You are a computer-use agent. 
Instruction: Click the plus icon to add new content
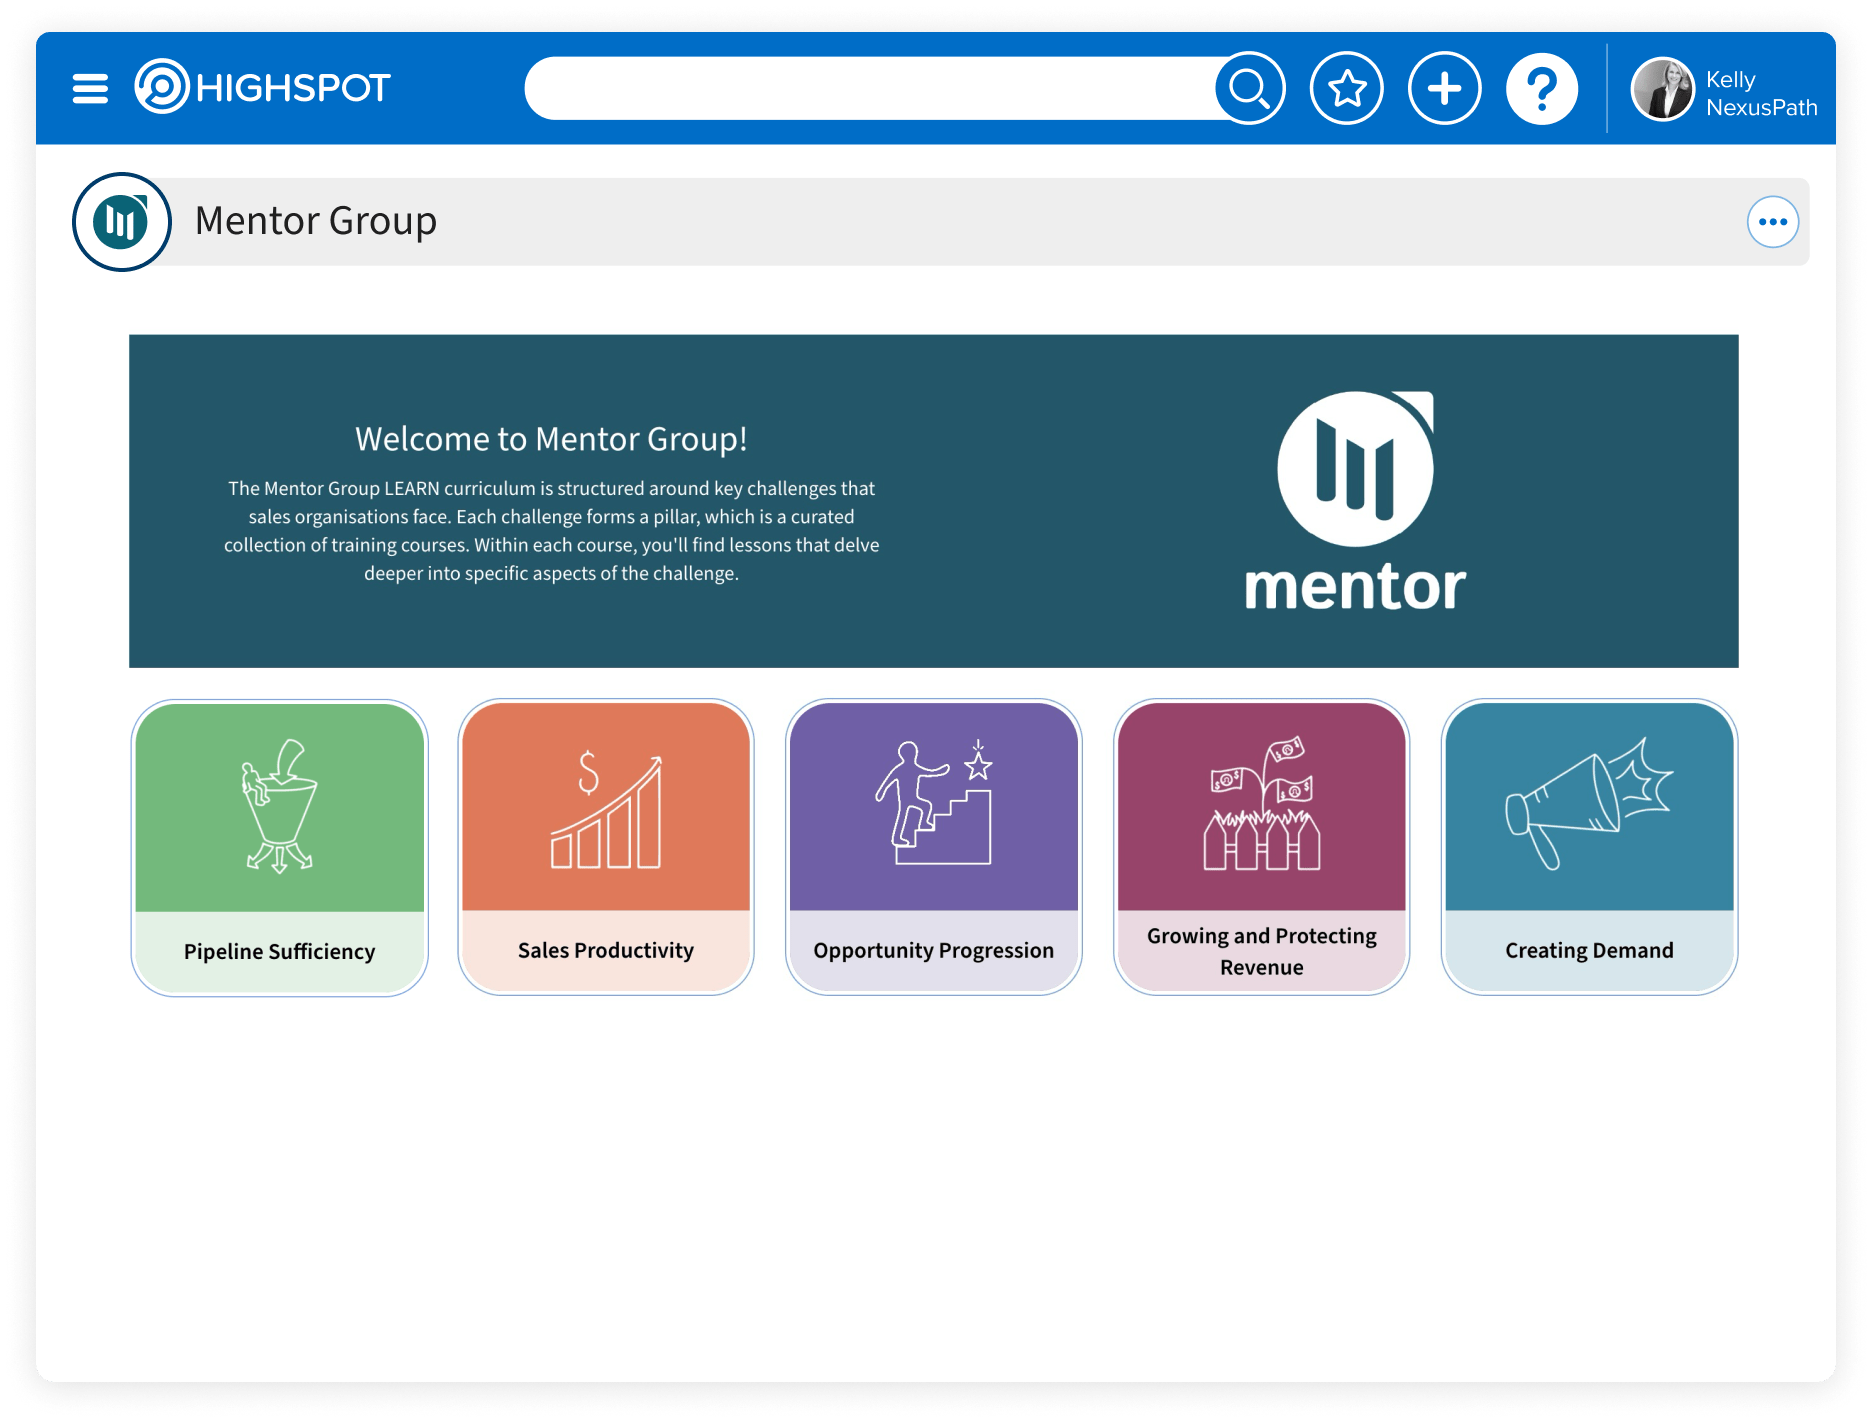point(1443,89)
